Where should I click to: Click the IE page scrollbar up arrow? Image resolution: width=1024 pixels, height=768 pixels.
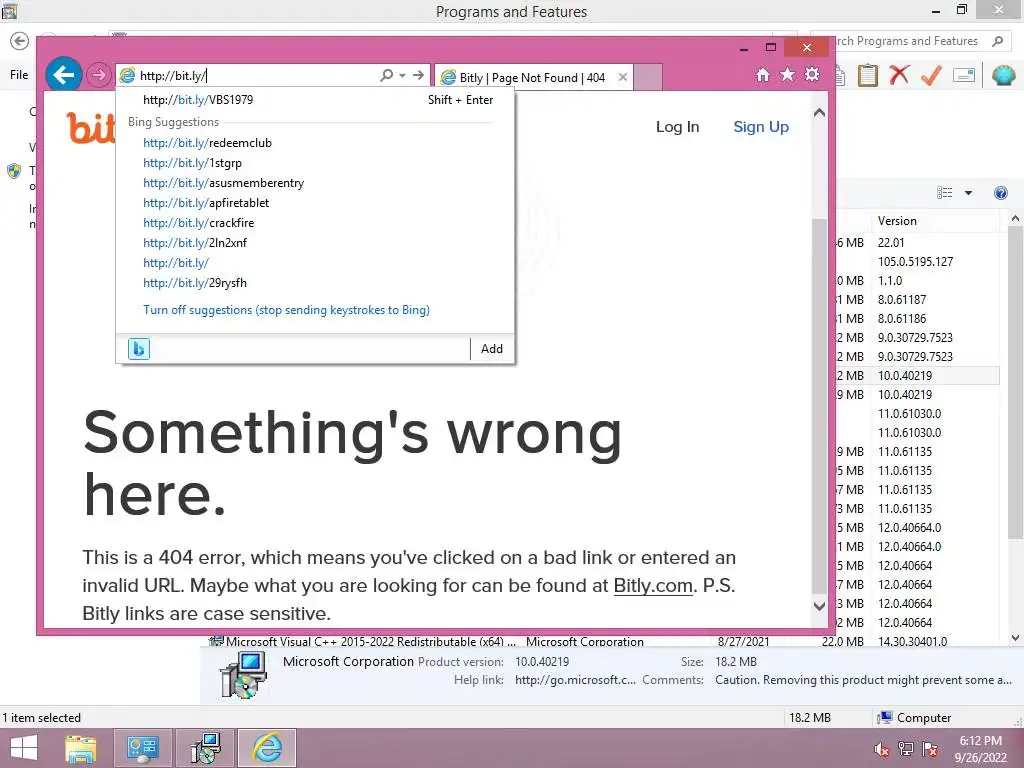820,113
